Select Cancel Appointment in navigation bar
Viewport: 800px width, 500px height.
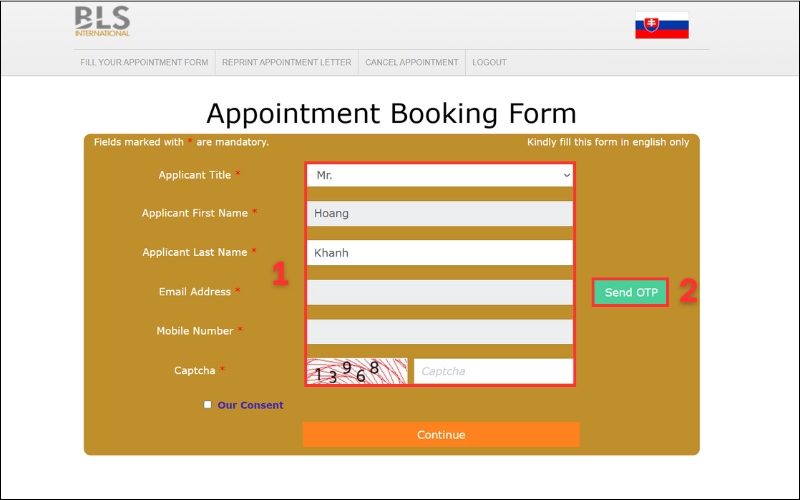pos(411,62)
